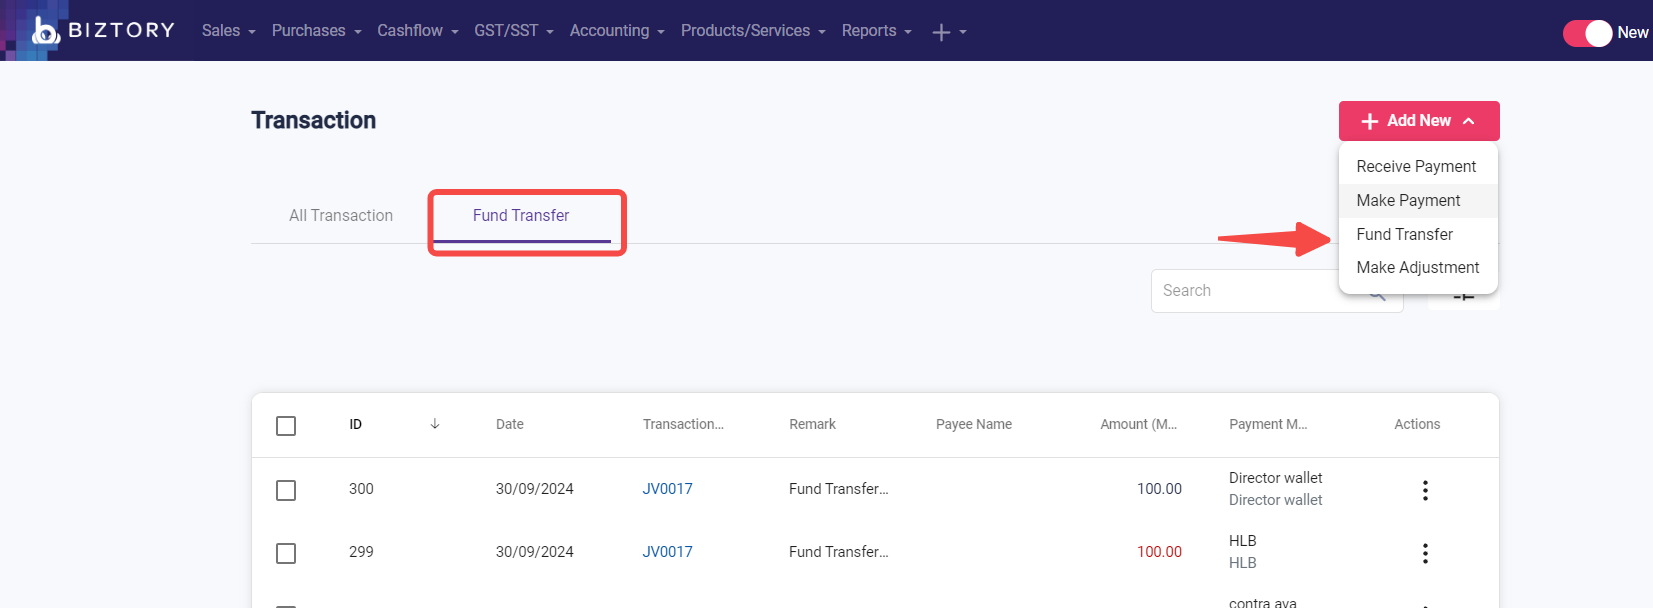Image resolution: width=1653 pixels, height=608 pixels.
Task: Click the Amount column header
Action: tap(1139, 424)
